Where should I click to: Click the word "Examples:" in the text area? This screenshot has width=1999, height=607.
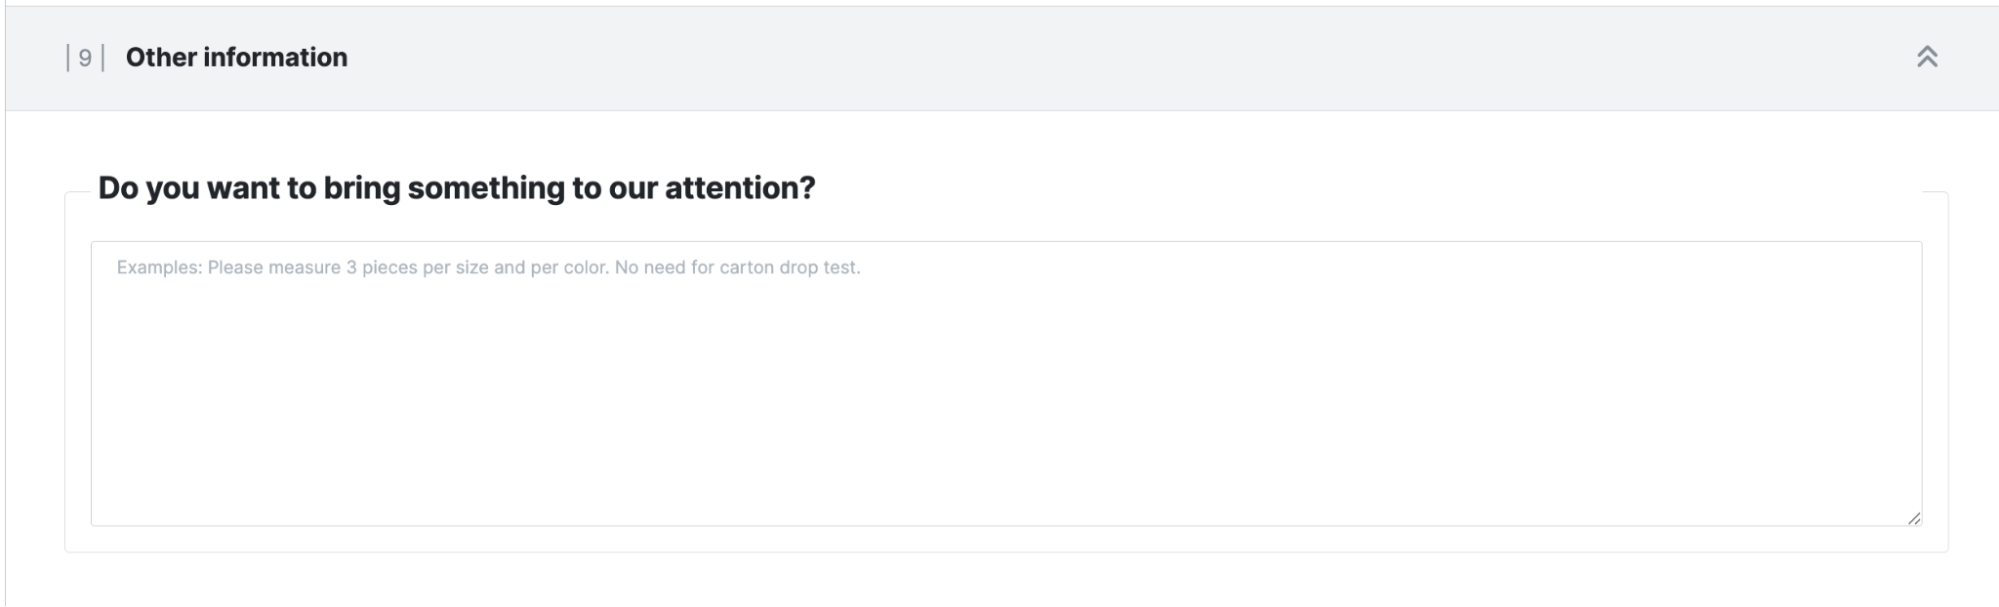[x=159, y=267]
